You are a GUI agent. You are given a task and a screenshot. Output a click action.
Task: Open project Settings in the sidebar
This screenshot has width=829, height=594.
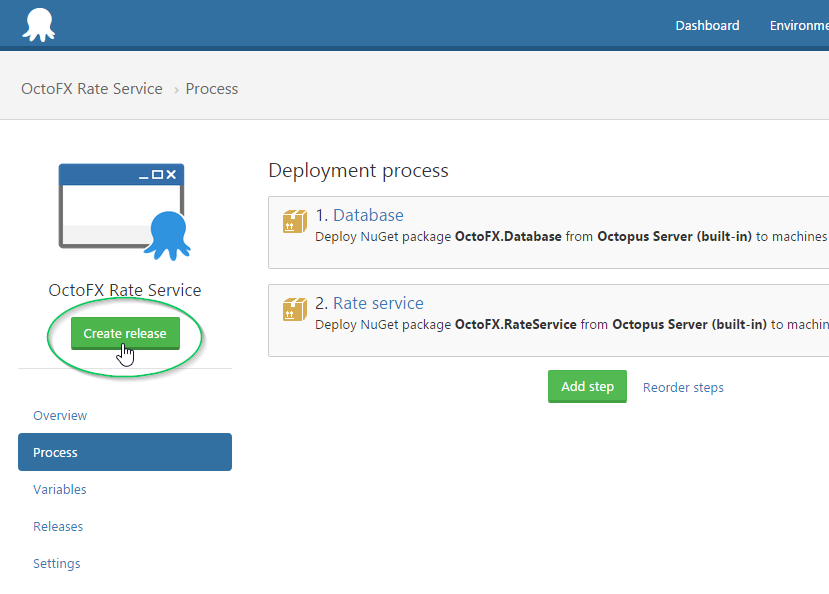(57, 563)
